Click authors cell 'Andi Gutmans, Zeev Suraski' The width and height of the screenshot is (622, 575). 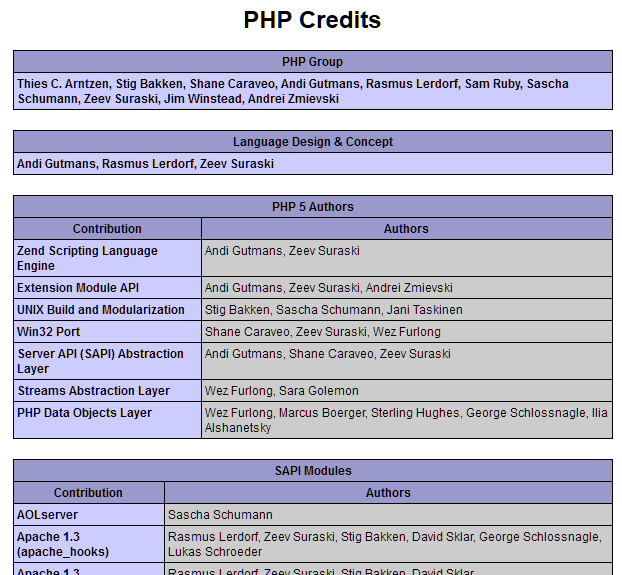[x=407, y=258]
